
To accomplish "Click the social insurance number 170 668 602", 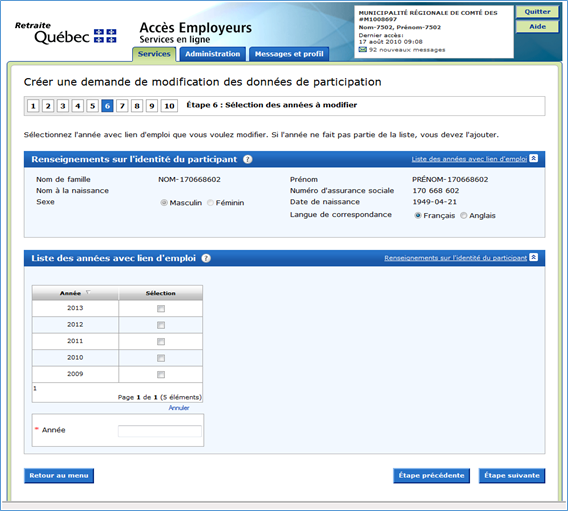I will 435,191.
